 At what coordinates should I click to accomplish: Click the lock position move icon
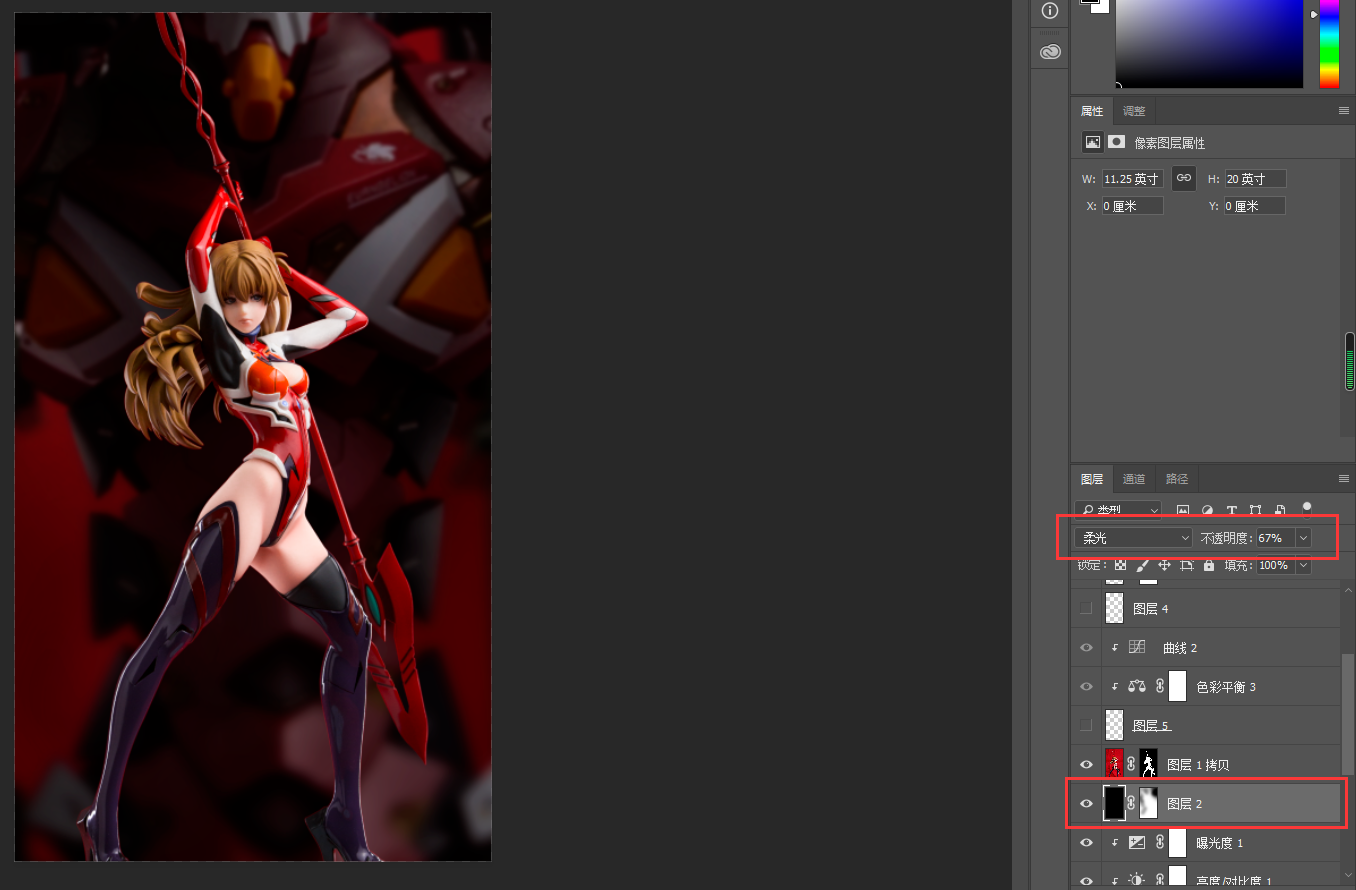pyautogui.click(x=1164, y=565)
